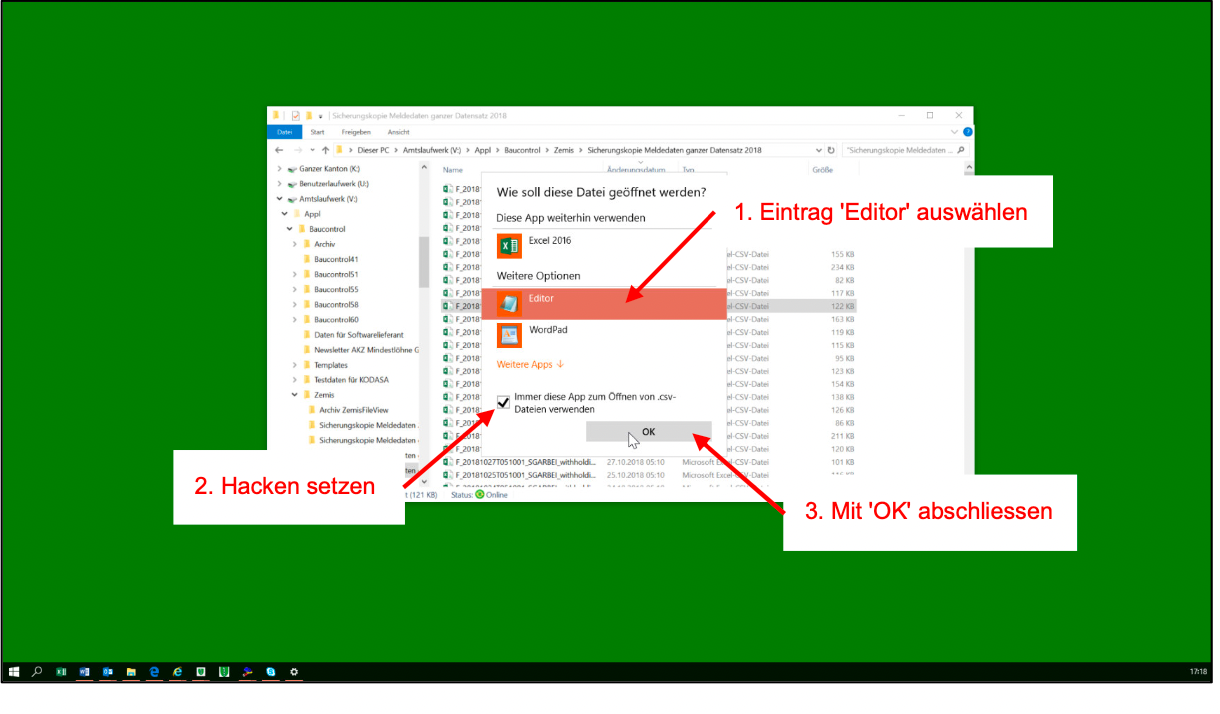This screenshot has width=1220, height=714.
Task: Select the Editor app icon in dialog
Action: click(x=510, y=304)
